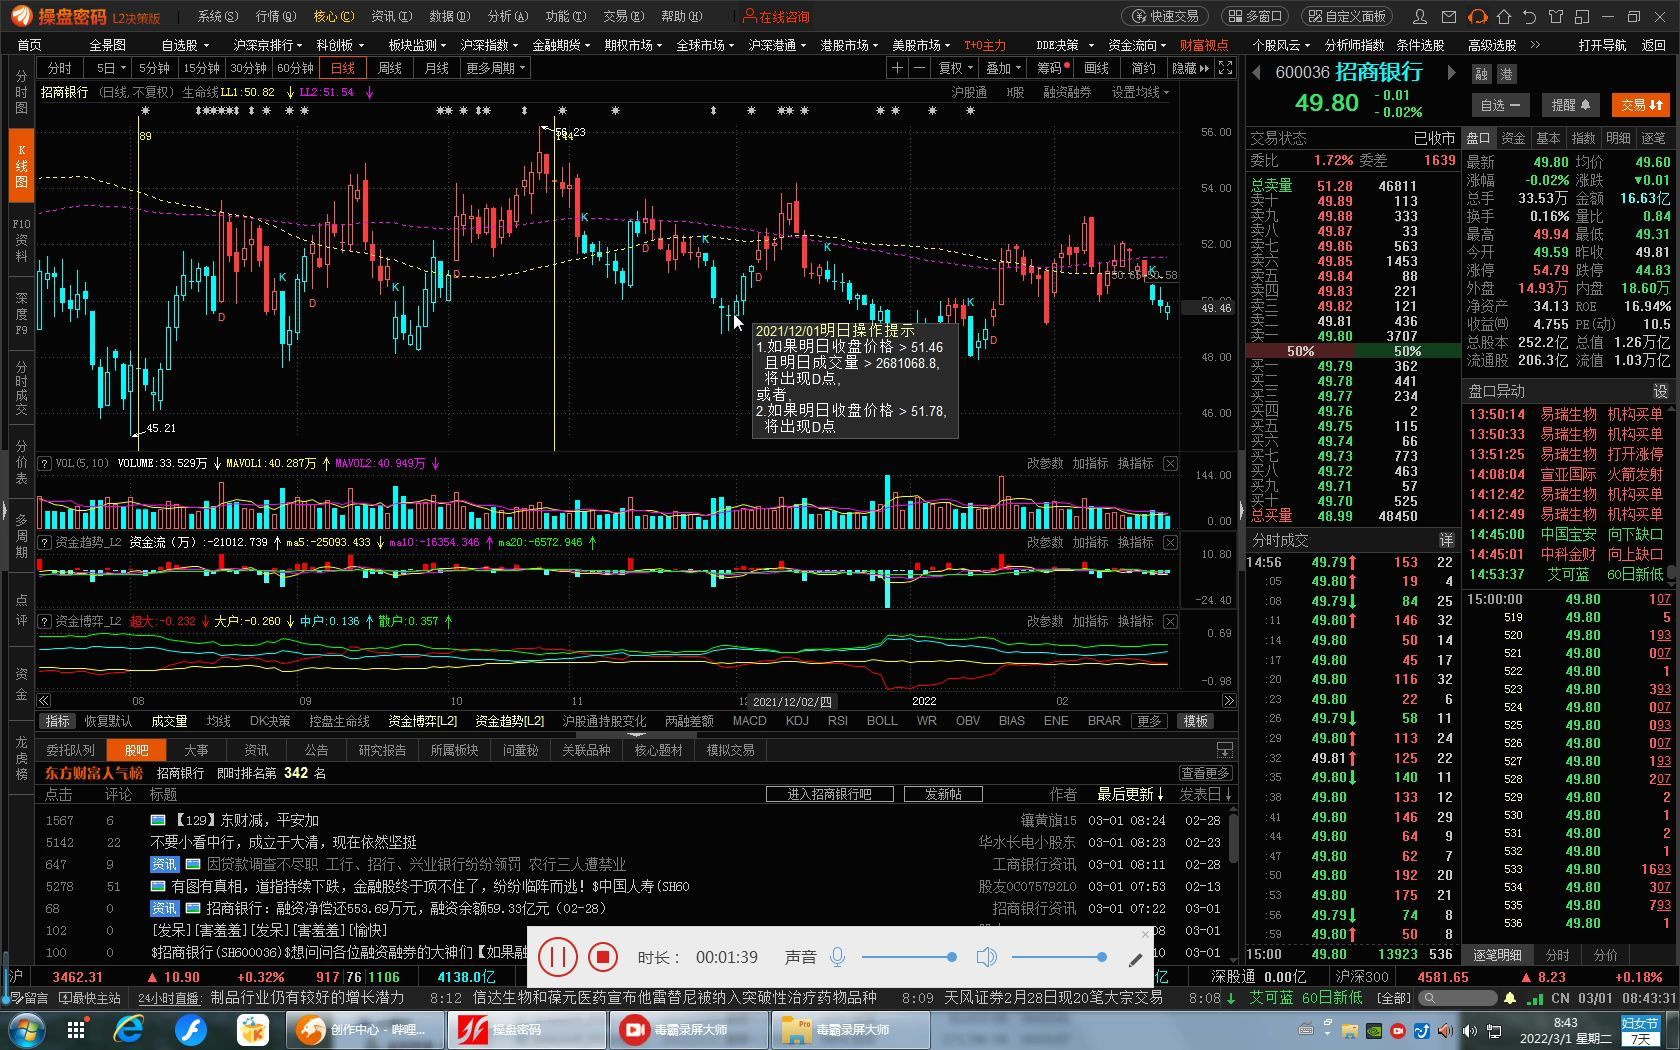Toggle microphone icon in recorder bar

838,957
